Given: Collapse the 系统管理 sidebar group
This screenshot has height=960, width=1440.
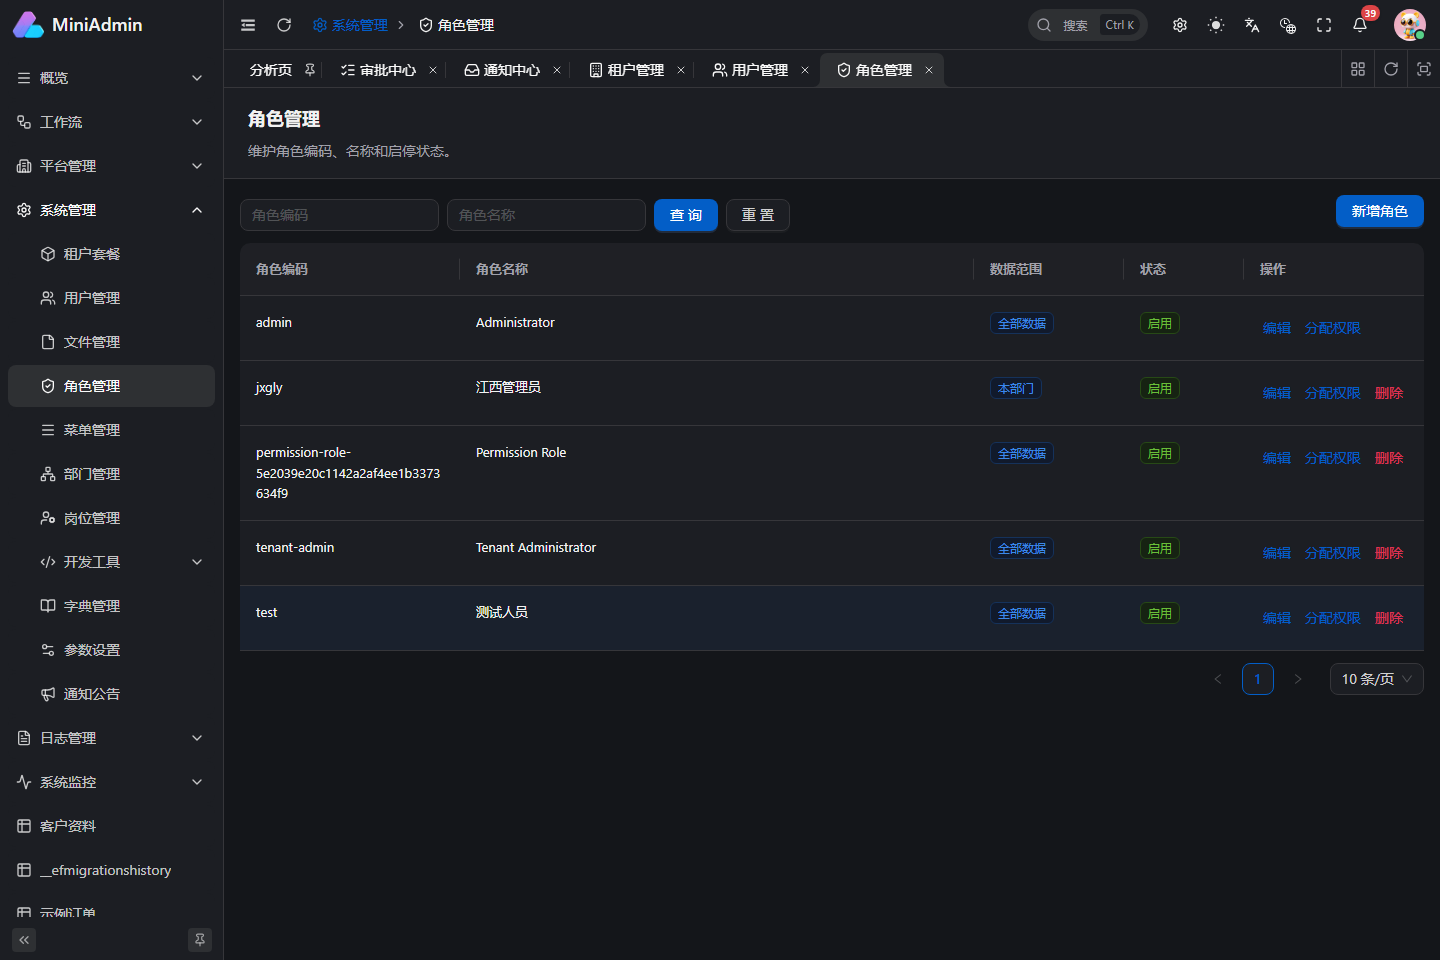Looking at the screenshot, I should pyautogui.click(x=111, y=210).
